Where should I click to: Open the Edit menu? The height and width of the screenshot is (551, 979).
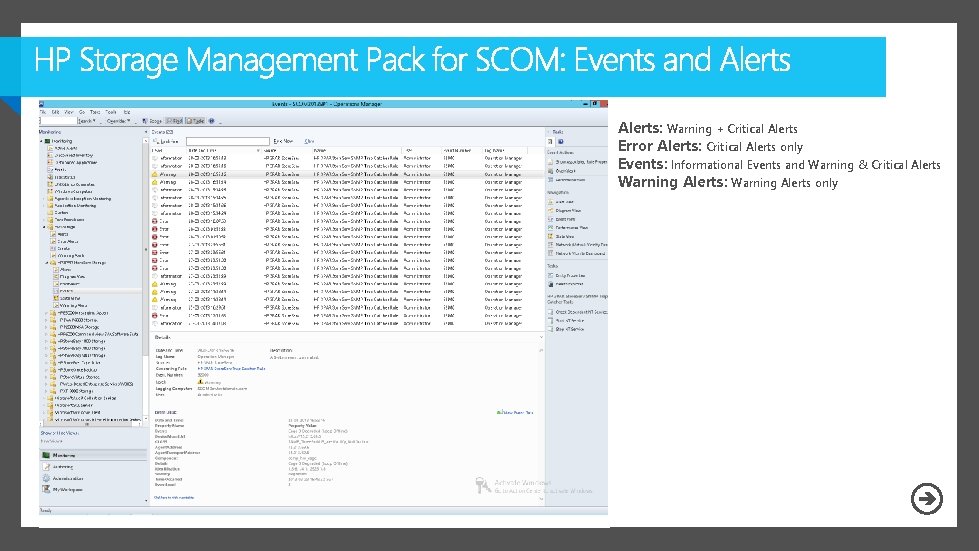click(x=56, y=112)
